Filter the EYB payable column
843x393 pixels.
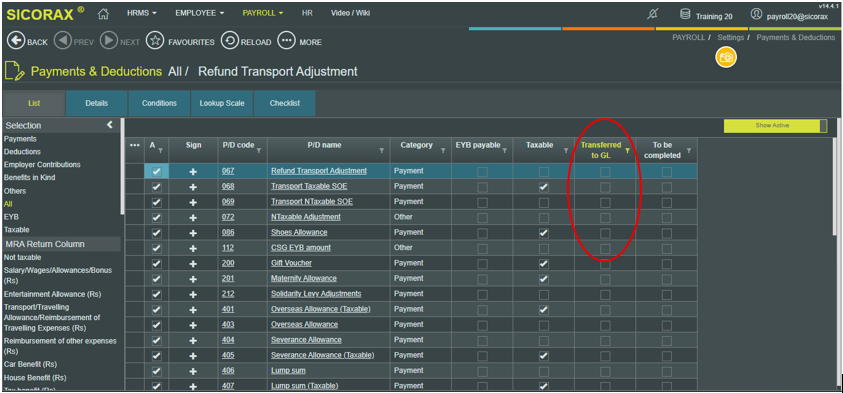(x=504, y=151)
